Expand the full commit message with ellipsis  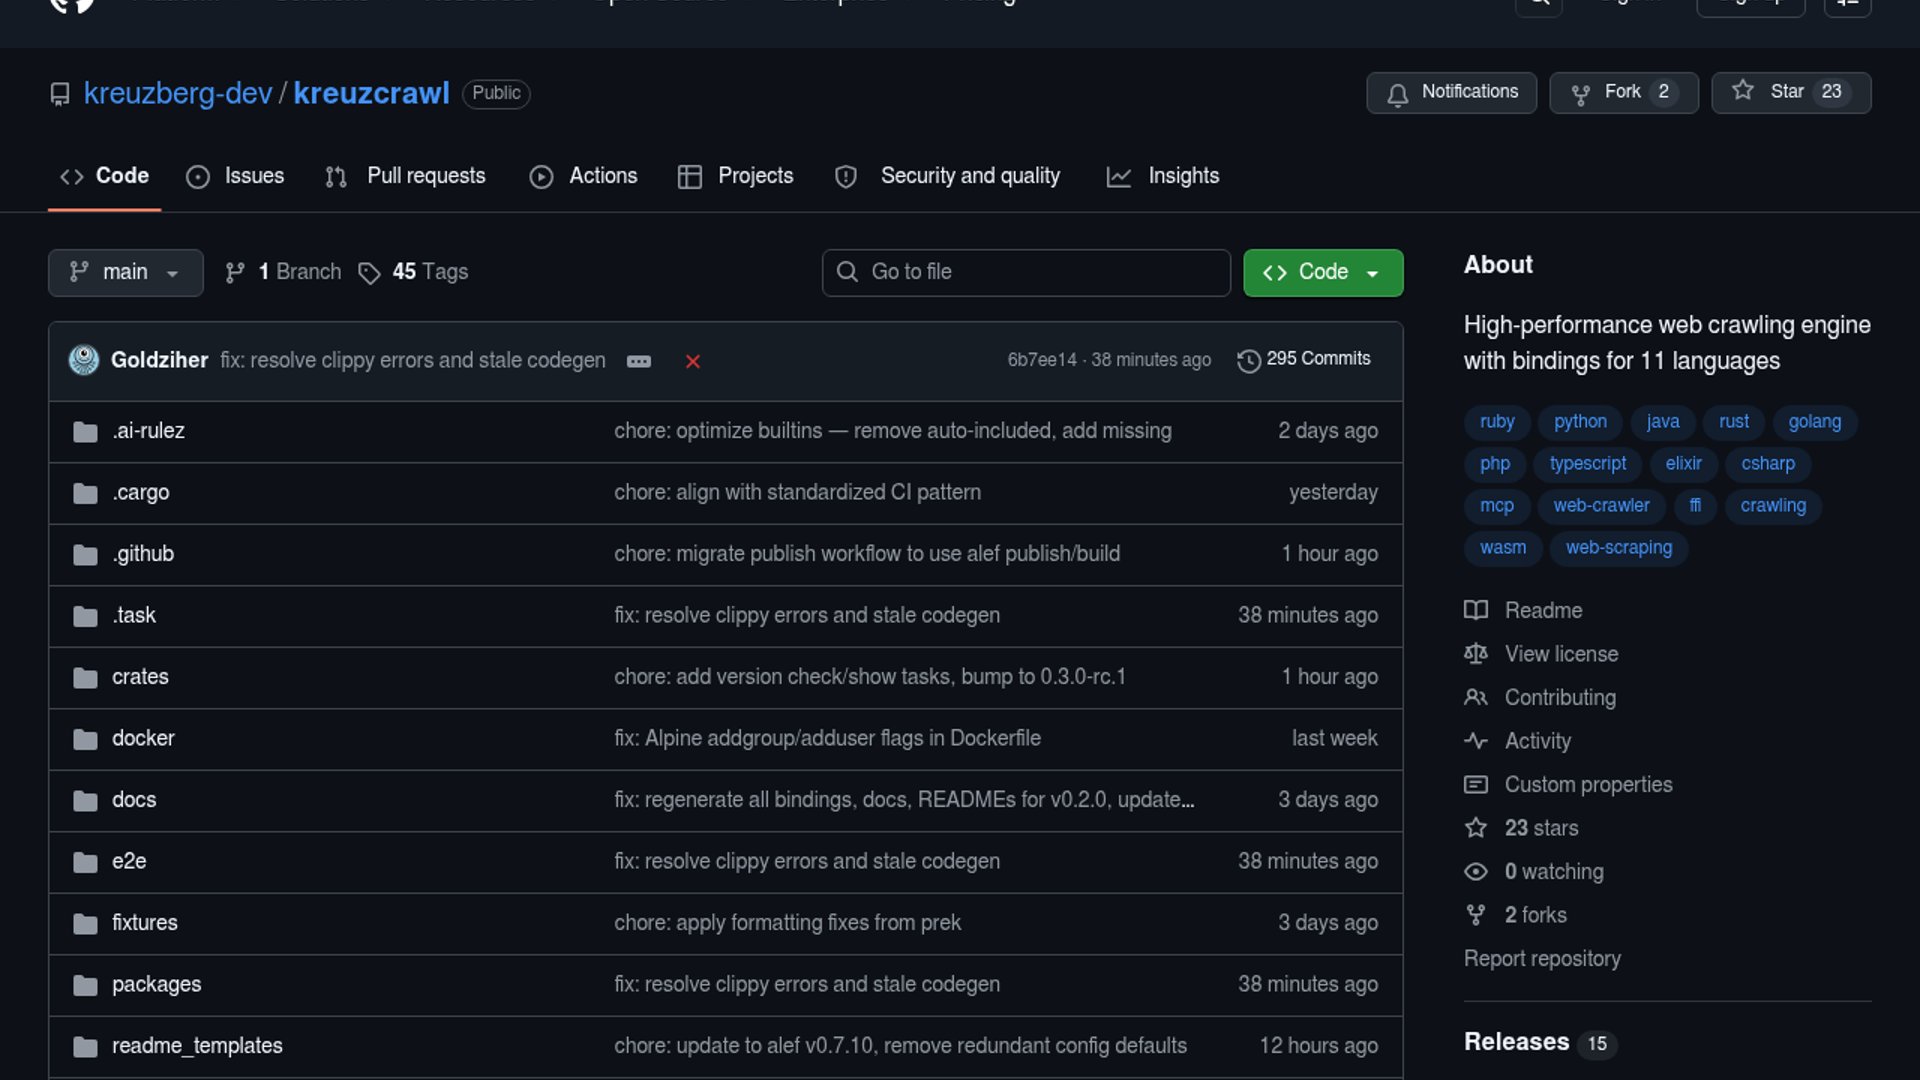[638, 361]
